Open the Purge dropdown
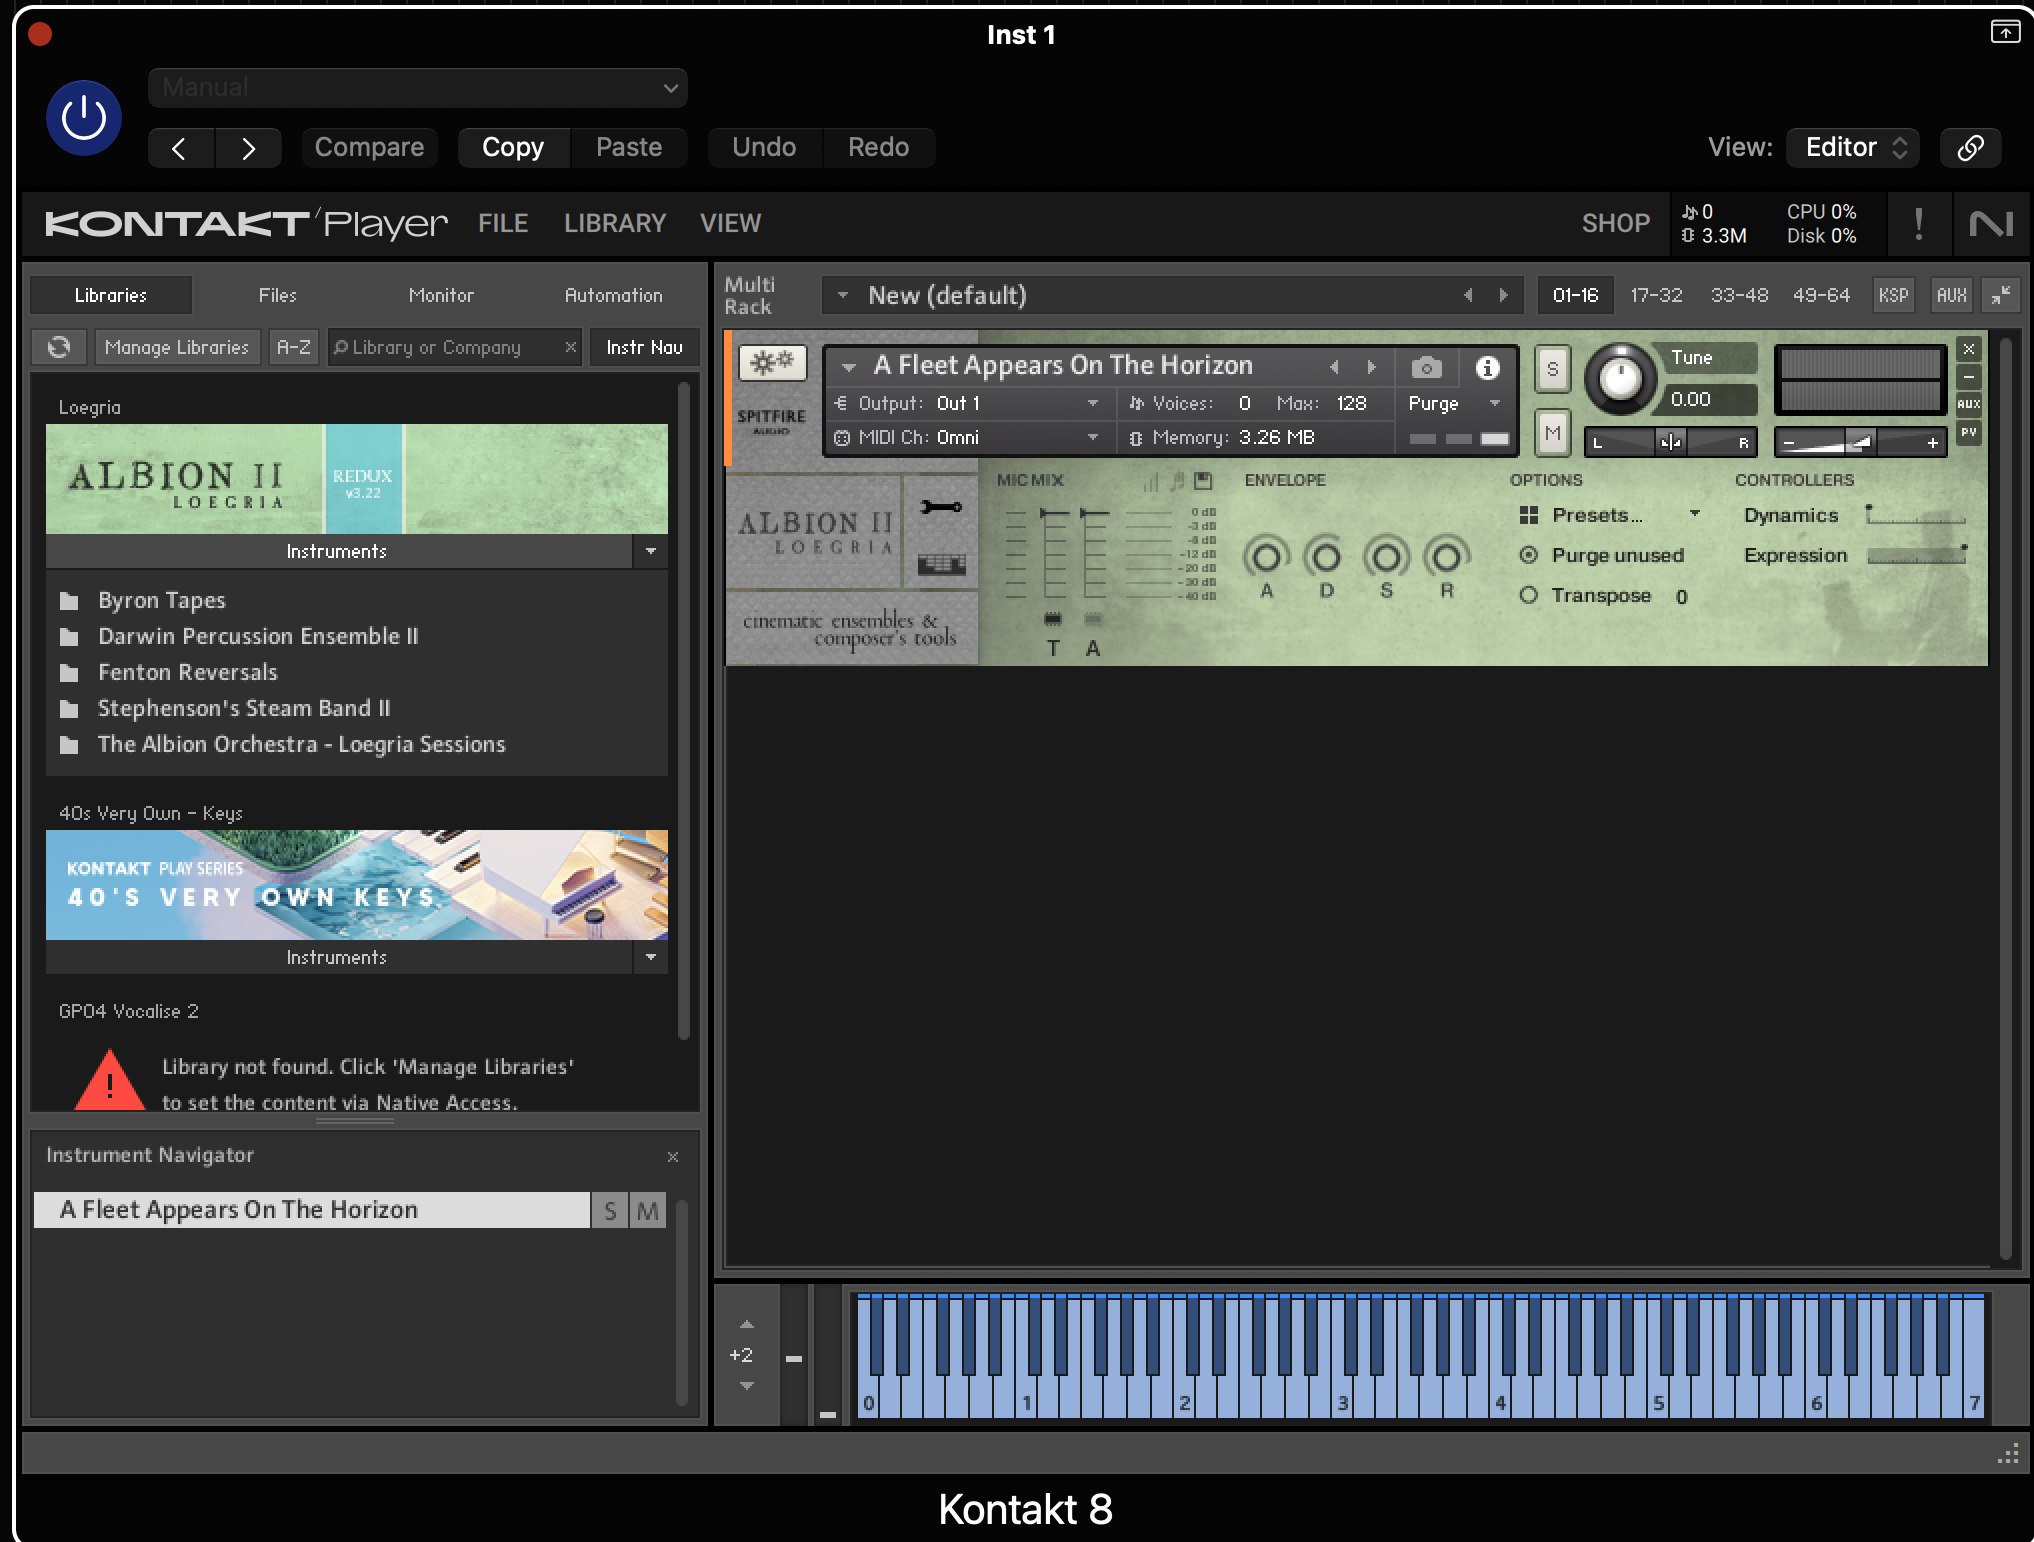The image size is (2034, 1542). pyautogui.click(x=1455, y=403)
